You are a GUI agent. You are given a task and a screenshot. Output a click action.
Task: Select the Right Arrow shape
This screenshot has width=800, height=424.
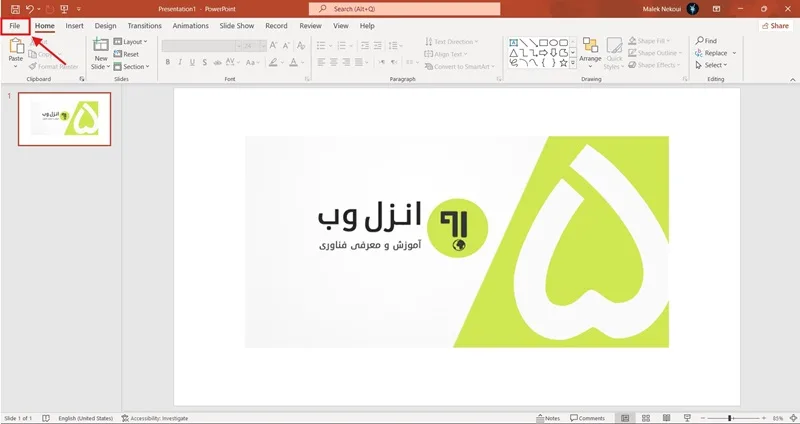coord(543,53)
